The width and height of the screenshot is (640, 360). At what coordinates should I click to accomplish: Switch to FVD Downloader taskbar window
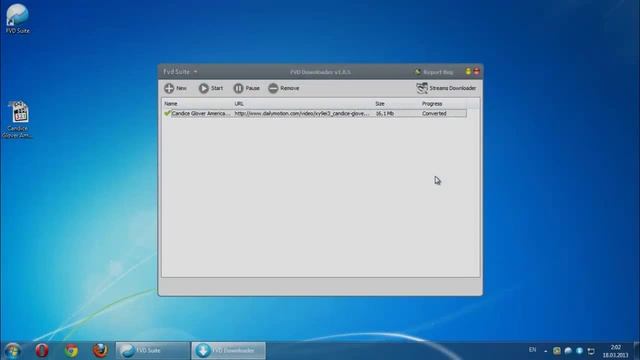228,351
